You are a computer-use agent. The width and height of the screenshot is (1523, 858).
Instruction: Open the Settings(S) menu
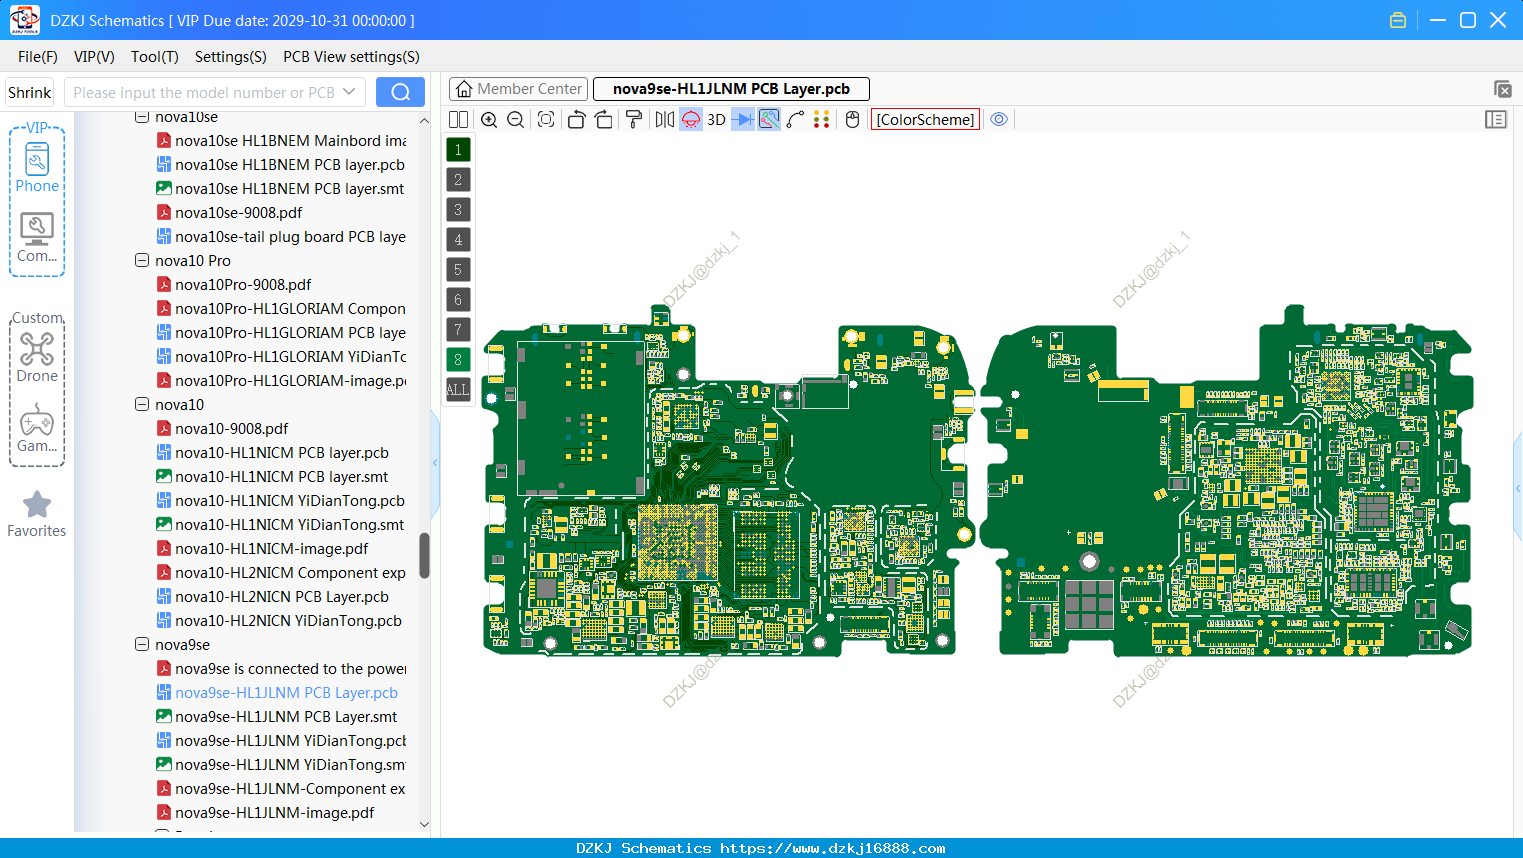(231, 57)
